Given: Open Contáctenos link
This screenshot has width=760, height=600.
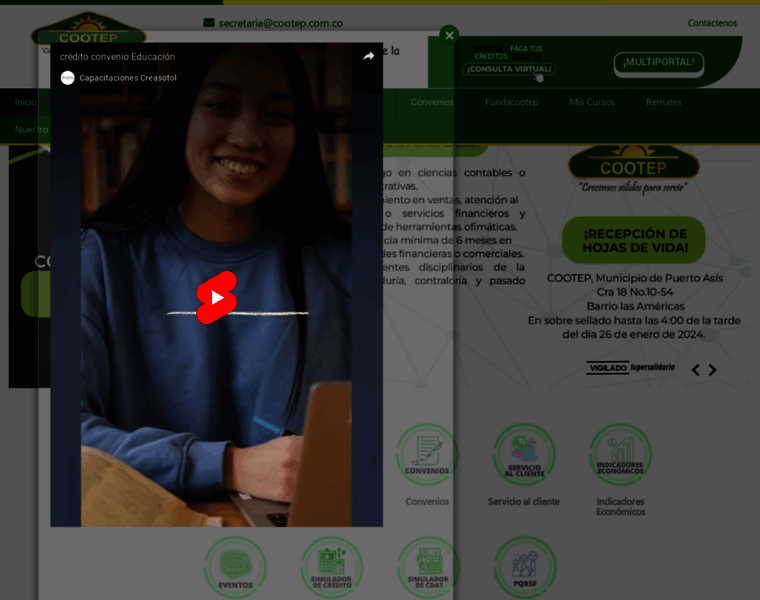Looking at the screenshot, I should (712, 23).
